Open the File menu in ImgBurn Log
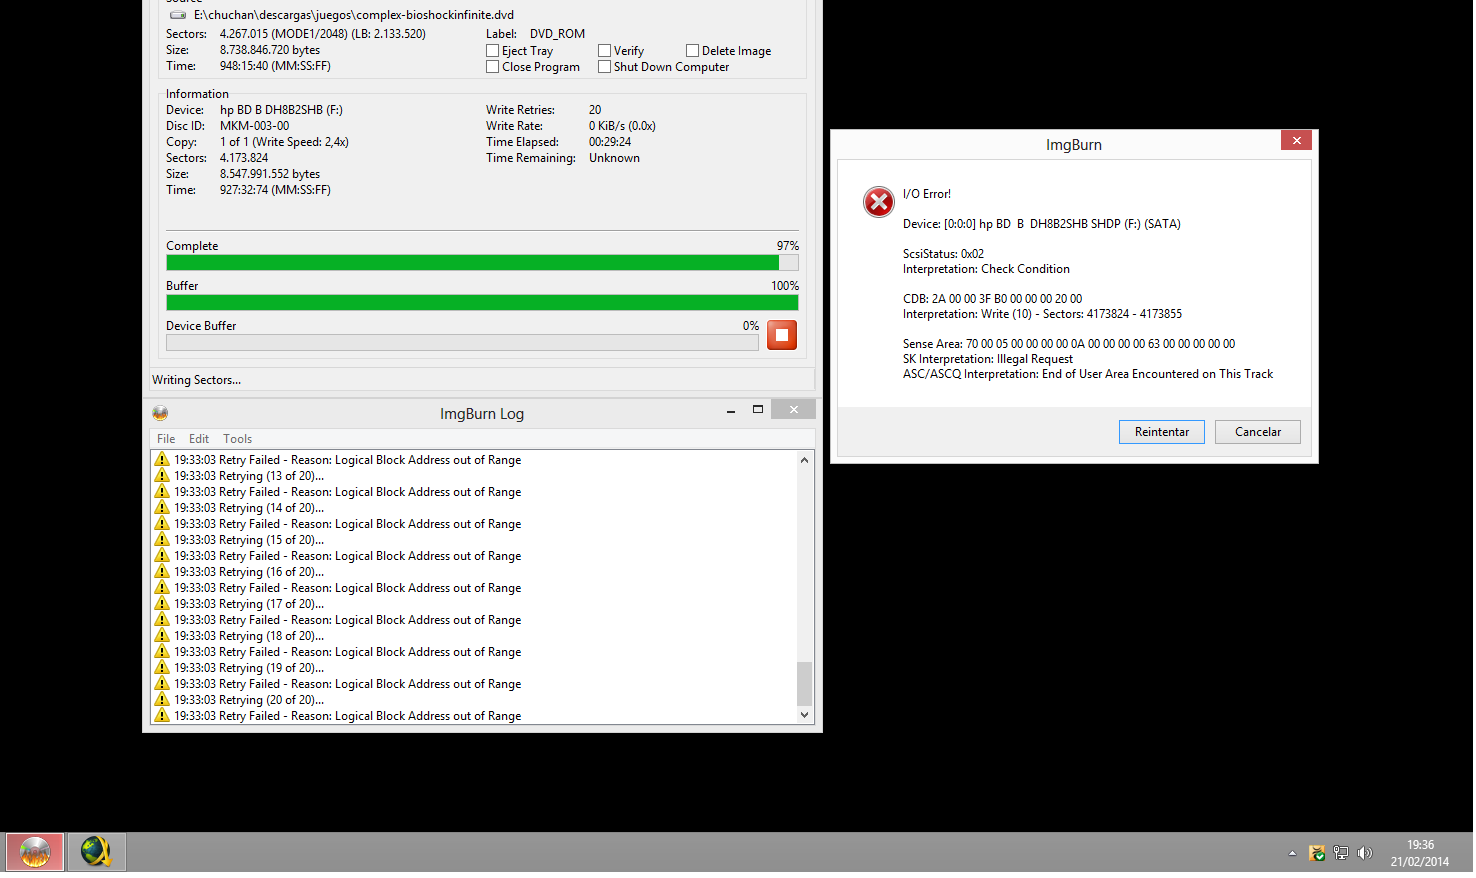This screenshot has height=878, width=1476. (166, 439)
